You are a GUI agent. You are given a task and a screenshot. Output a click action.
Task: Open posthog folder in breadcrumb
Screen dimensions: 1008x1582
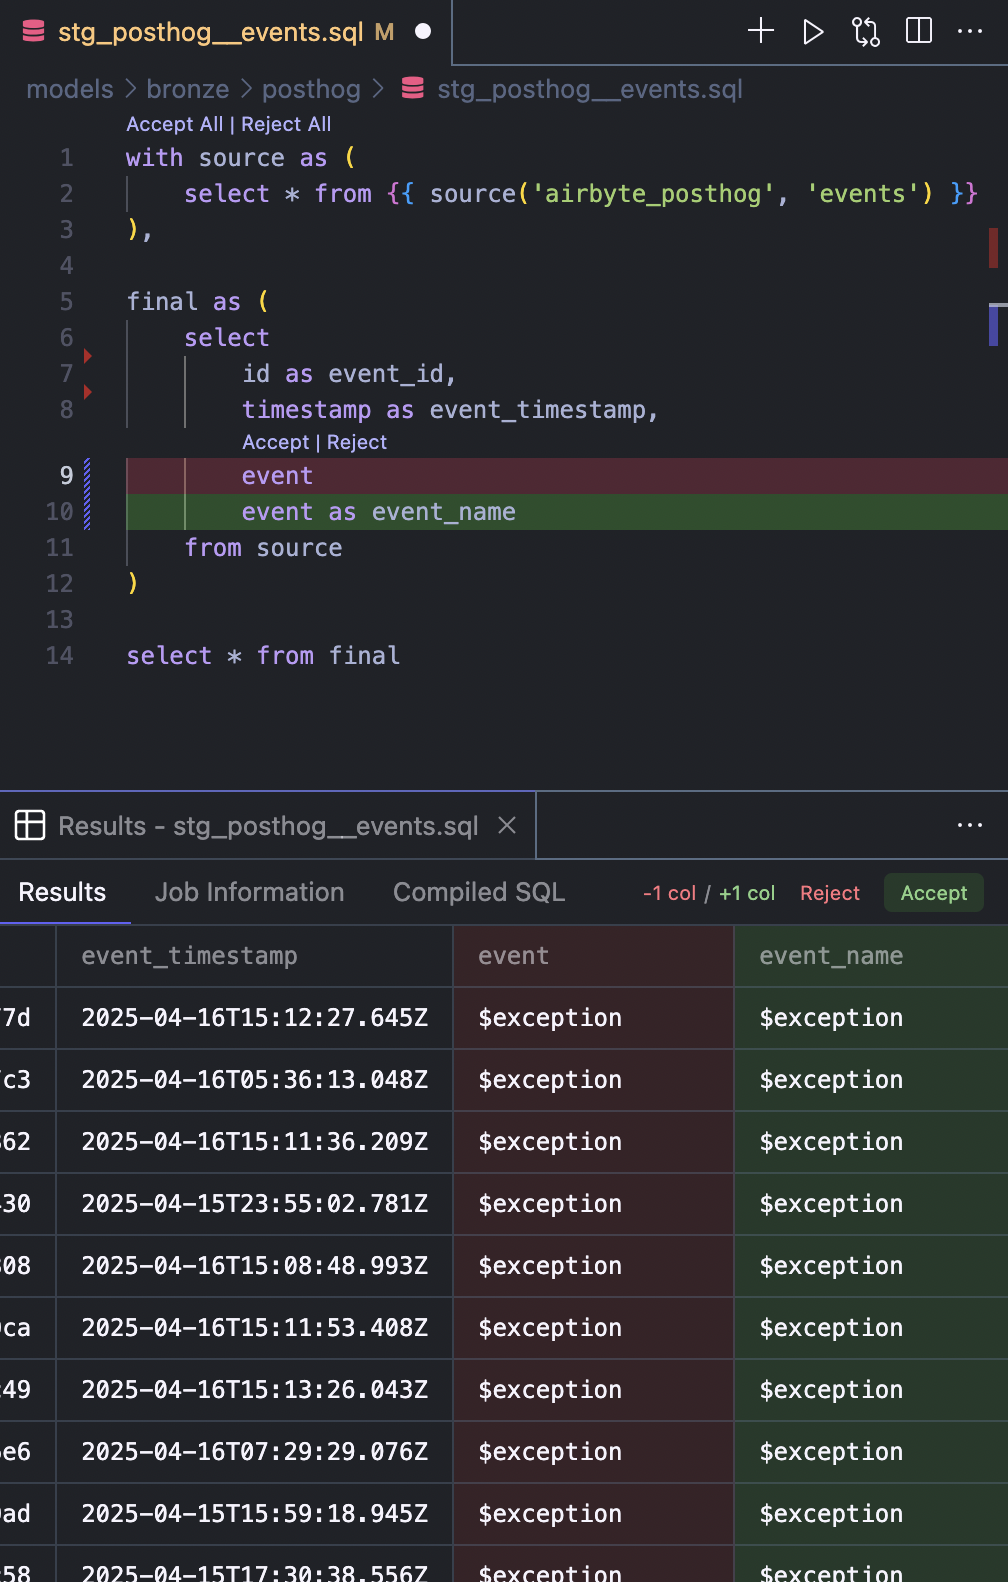point(311,89)
